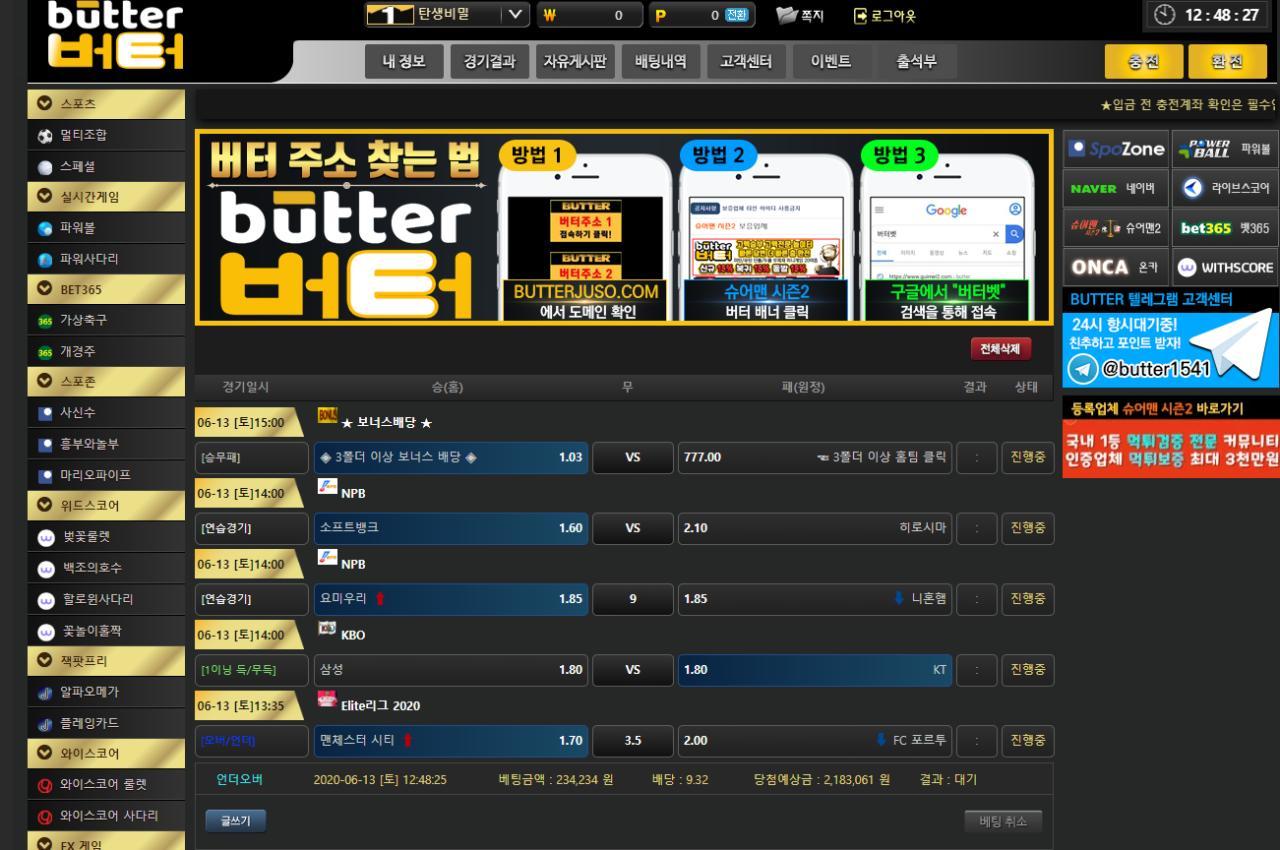Open the SpoZone partner logo
This screenshot has width=1280, height=850.
pyautogui.click(x=1116, y=149)
